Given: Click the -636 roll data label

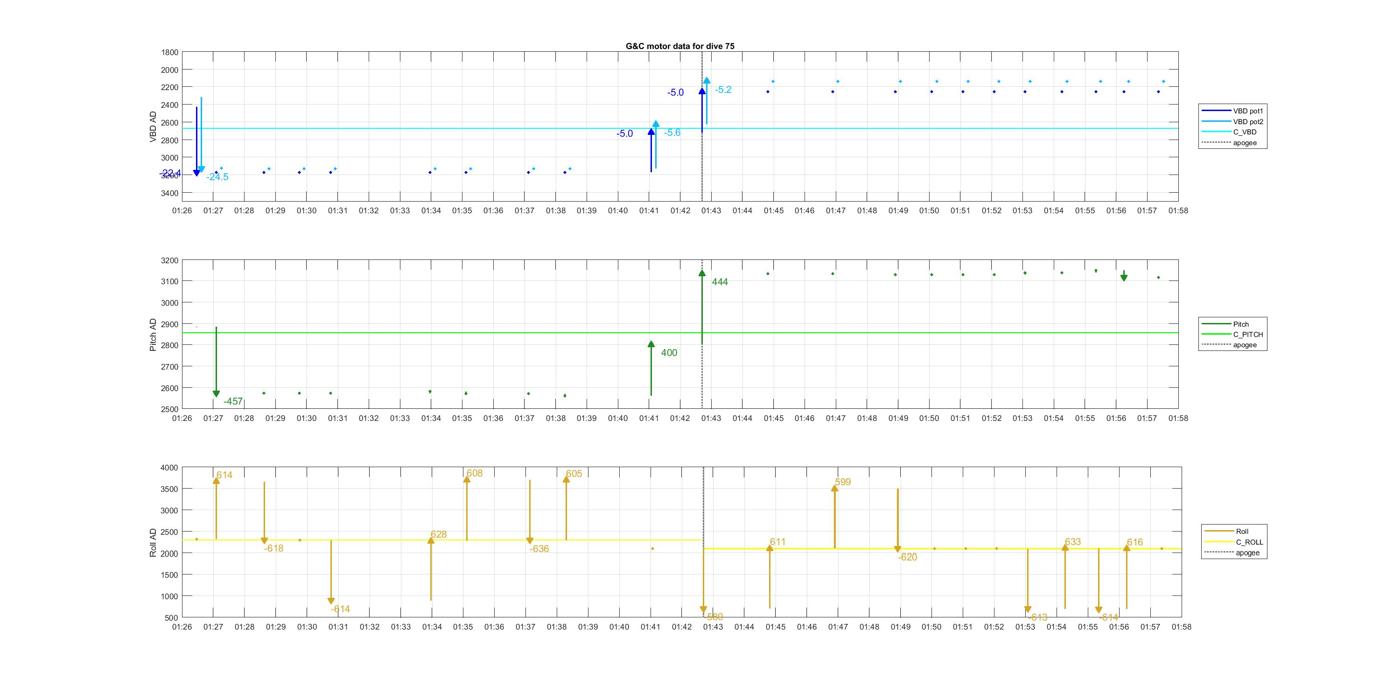Looking at the screenshot, I should (539, 549).
